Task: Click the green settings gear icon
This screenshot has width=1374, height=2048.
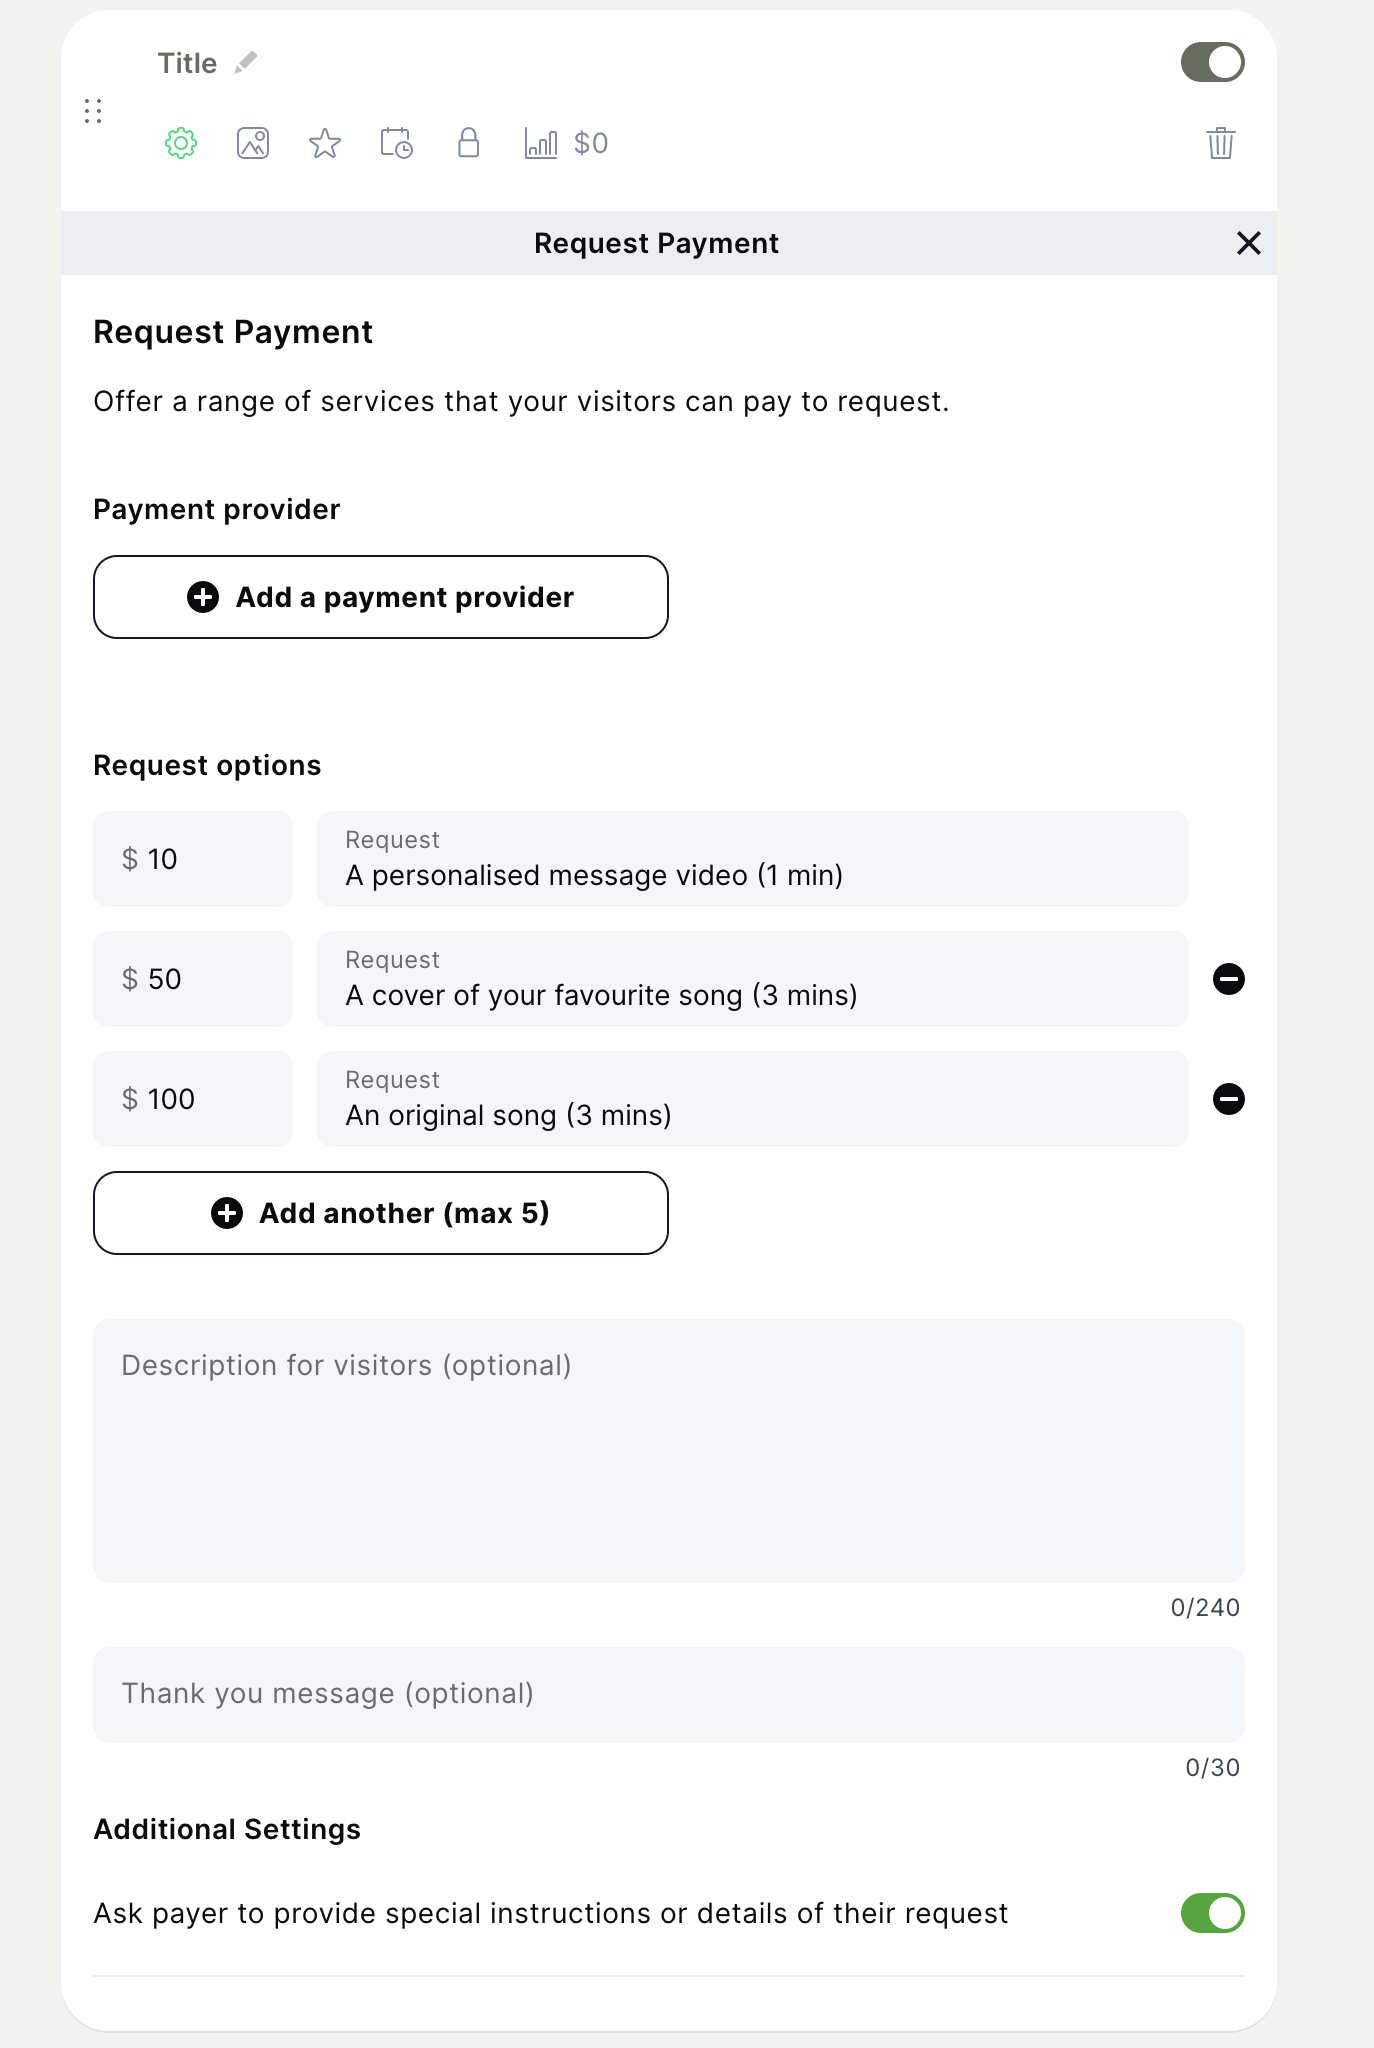Action: [181, 143]
